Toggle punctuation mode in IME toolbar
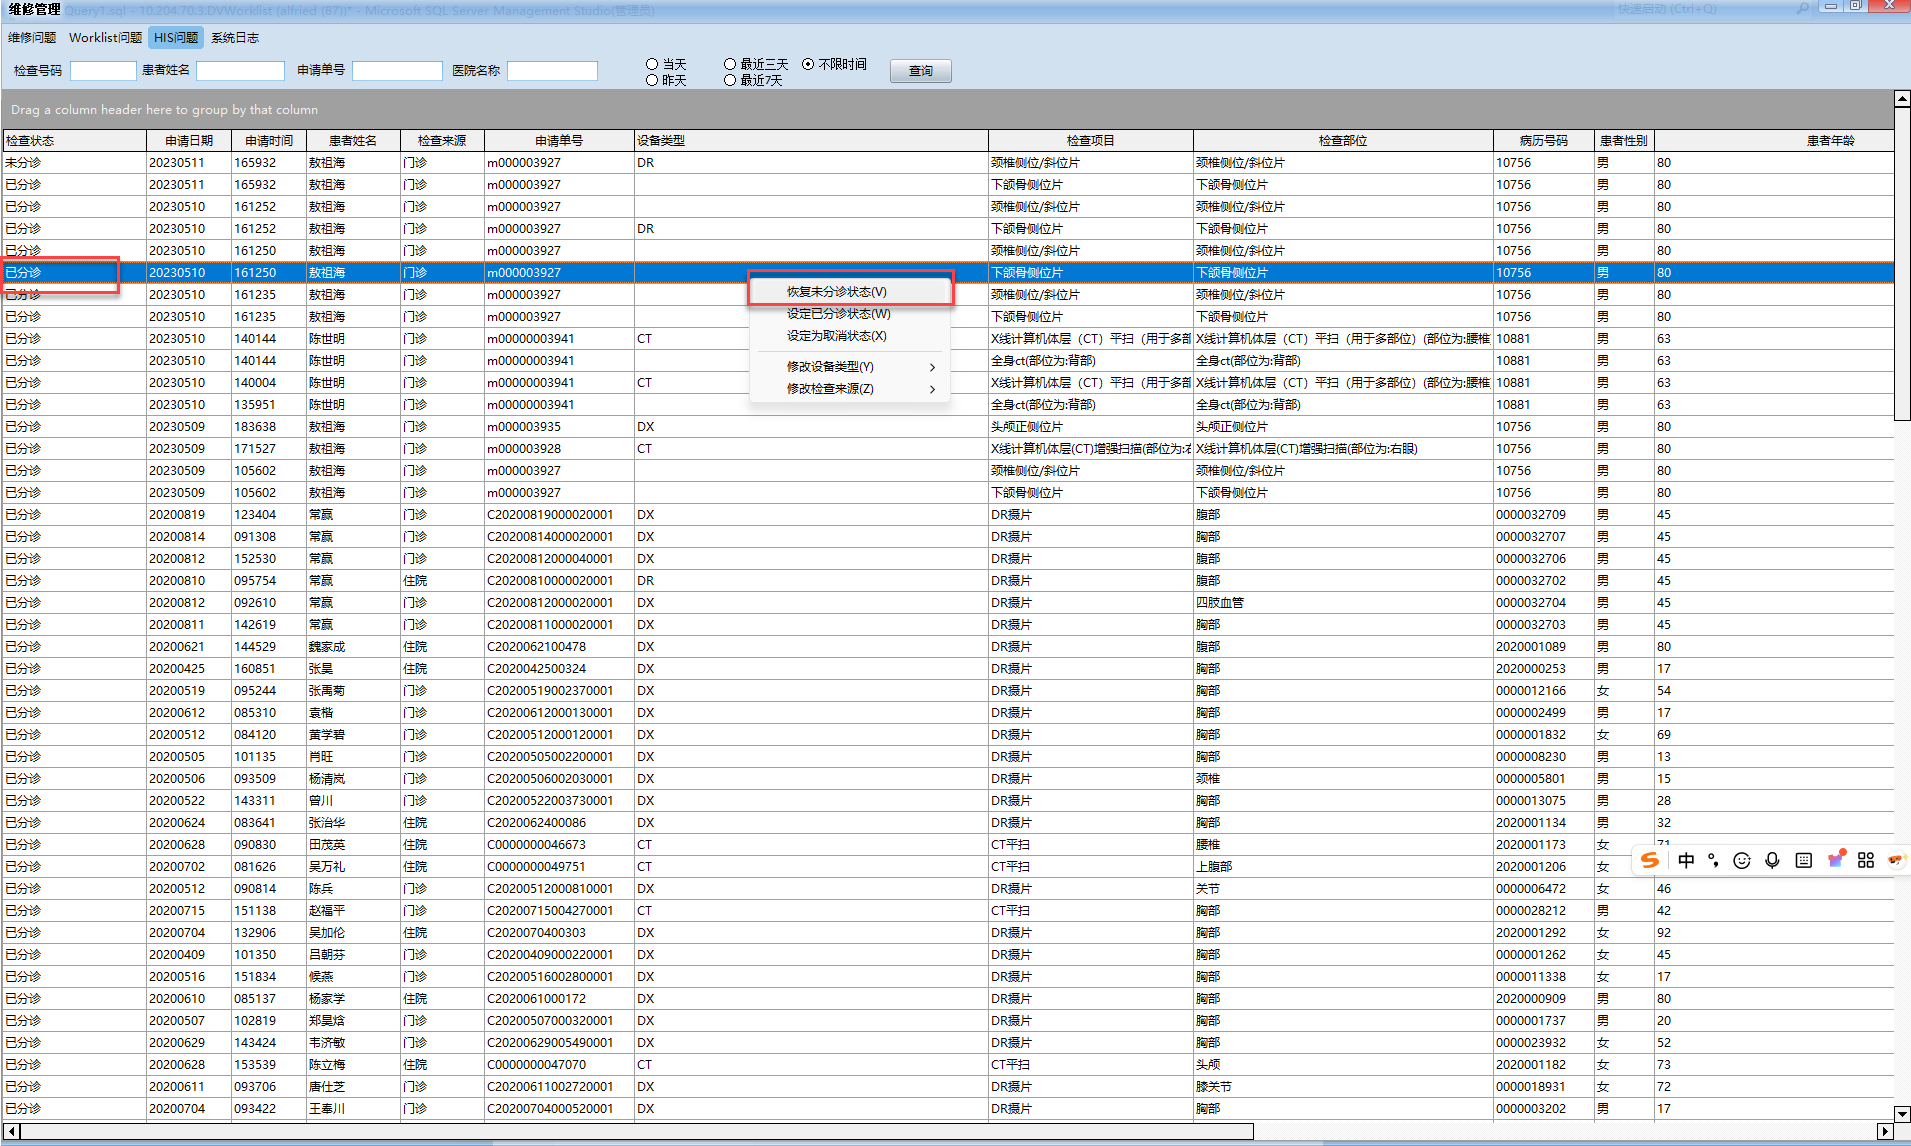 tap(1714, 860)
